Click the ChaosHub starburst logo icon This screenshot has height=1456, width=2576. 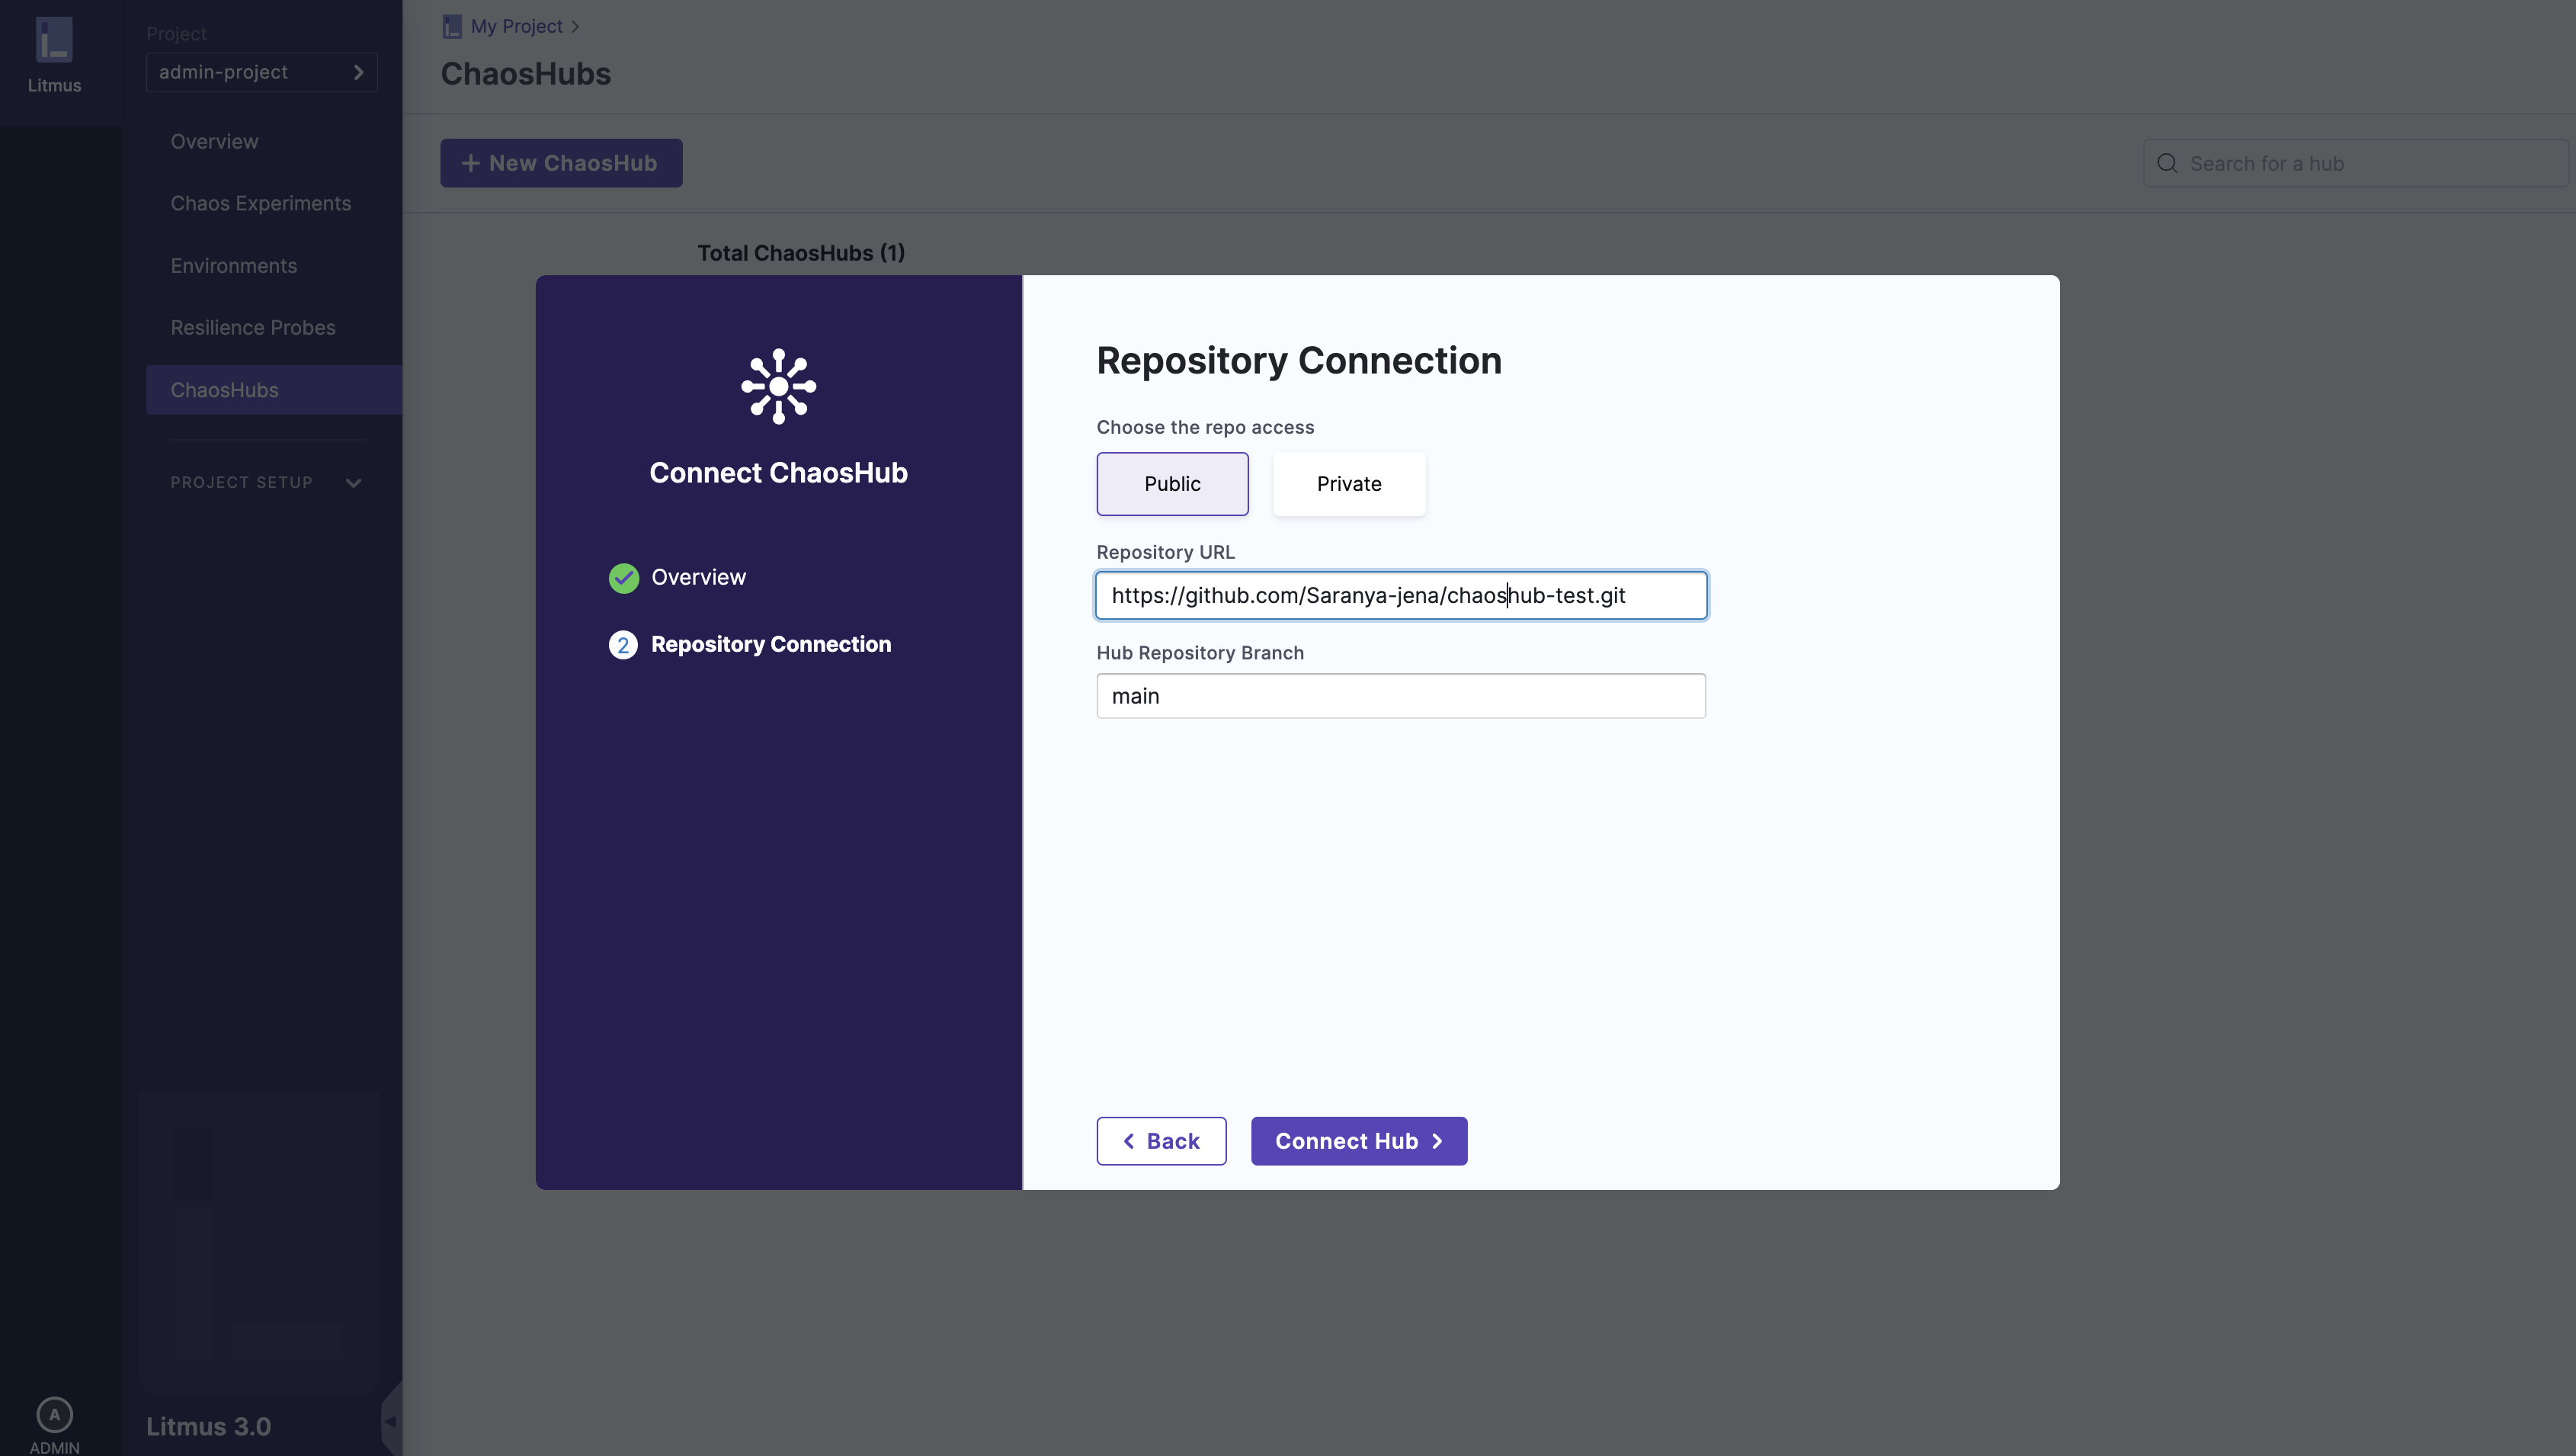click(778, 386)
